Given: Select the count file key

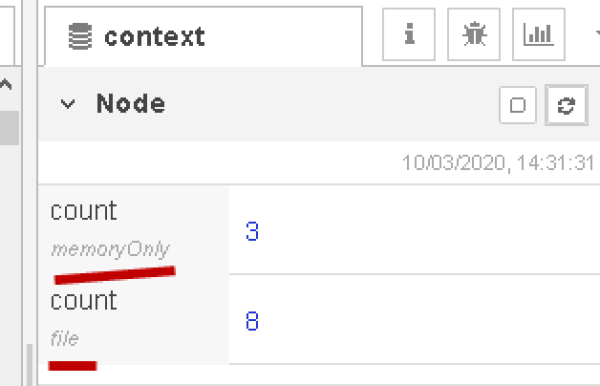Looking at the screenshot, I should point(83,300).
